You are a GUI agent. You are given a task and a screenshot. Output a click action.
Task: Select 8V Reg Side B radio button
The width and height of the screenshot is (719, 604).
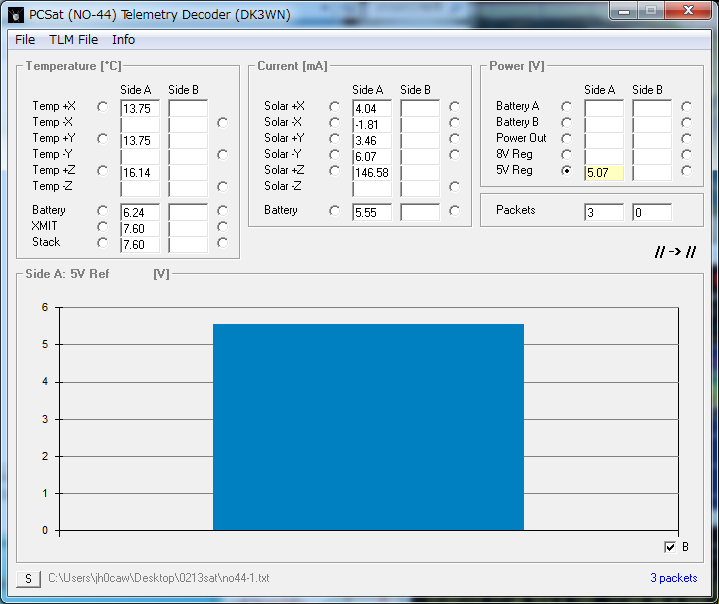(x=686, y=155)
